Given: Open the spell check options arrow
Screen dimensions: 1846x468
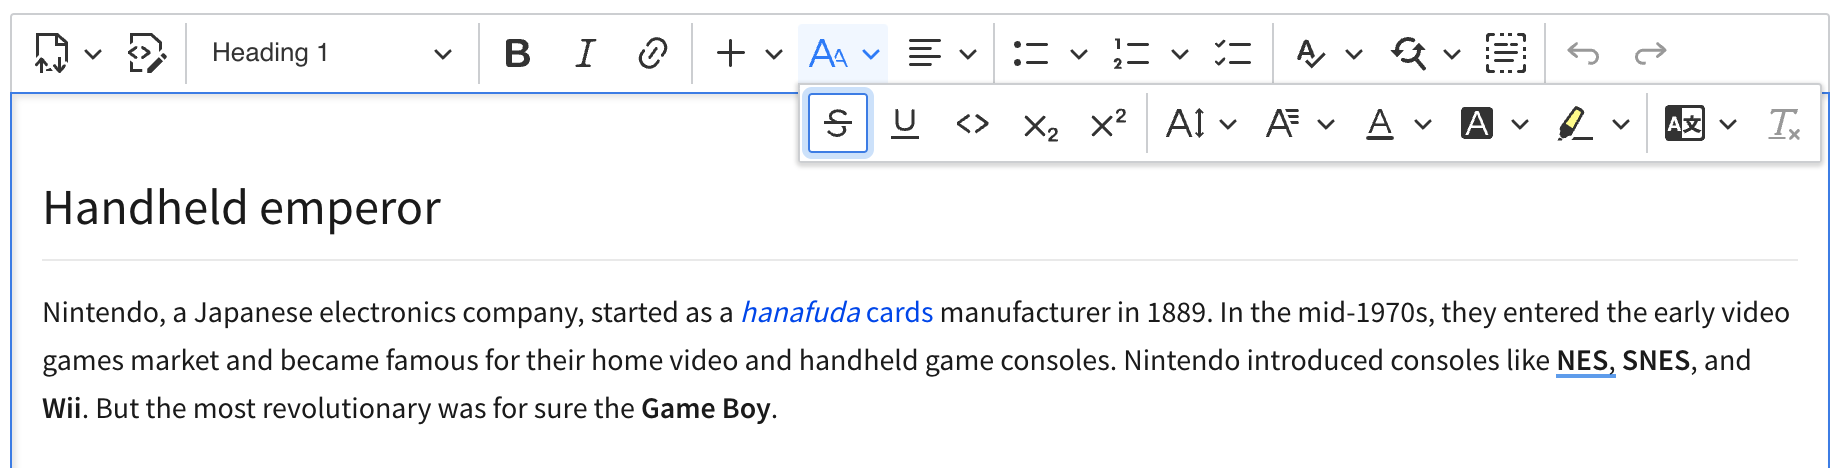Looking at the screenshot, I should pos(1354,54).
